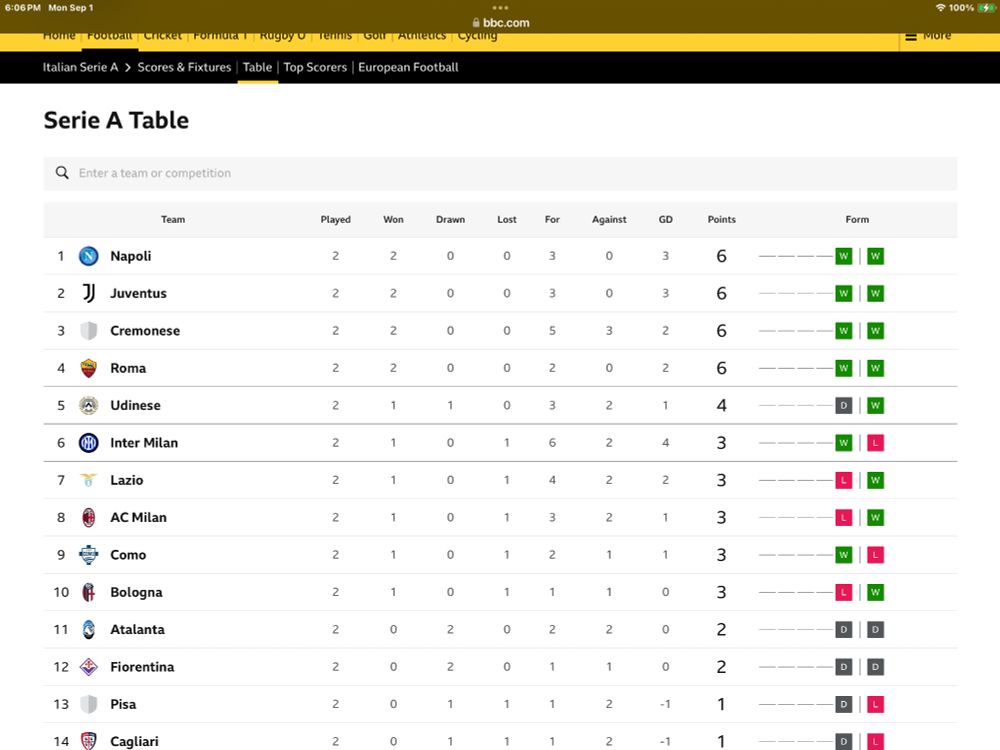Open the Tennis section tab
Screen dimensions: 1000x750
335,36
